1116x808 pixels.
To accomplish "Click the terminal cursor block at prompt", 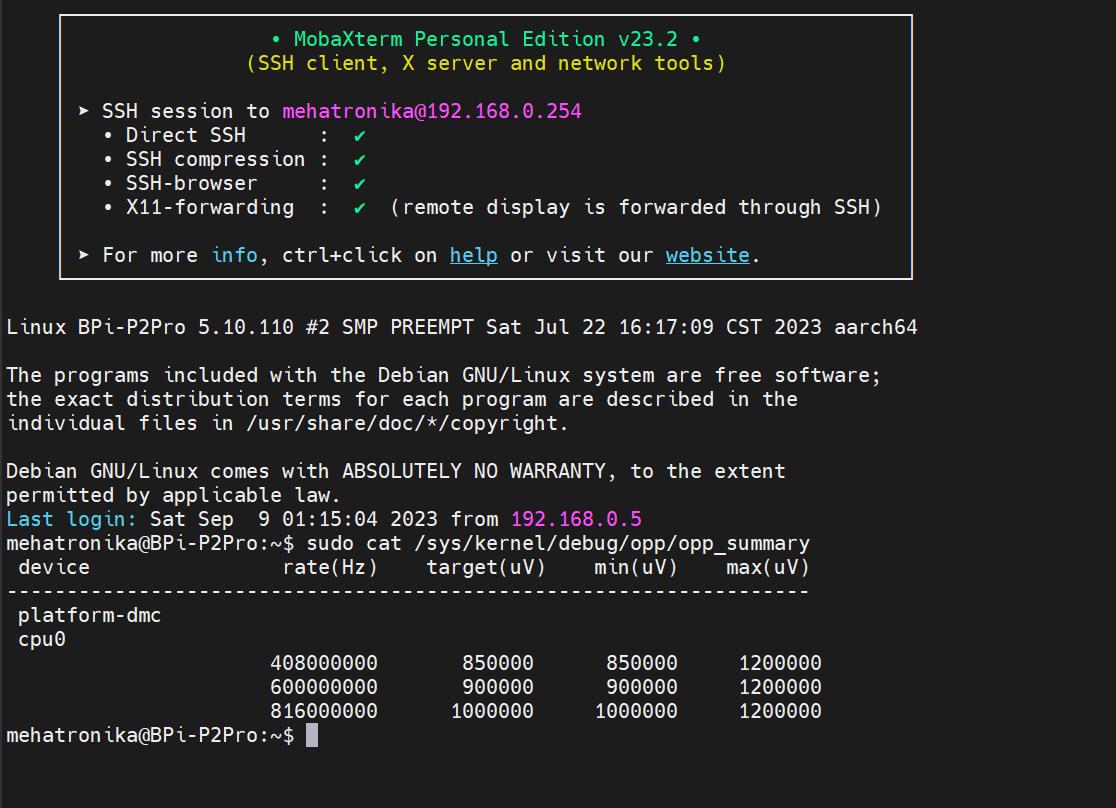I will tap(312, 735).
